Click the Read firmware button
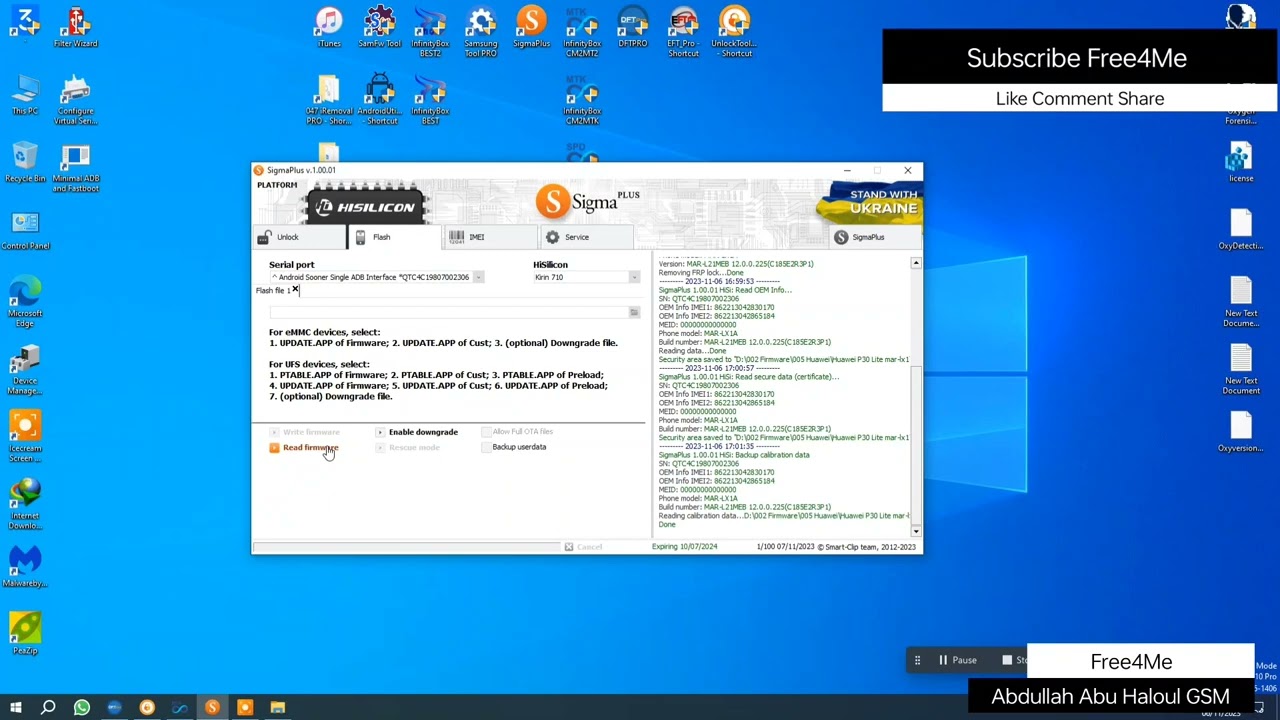The width and height of the screenshot is (1280, 720). 304,447
